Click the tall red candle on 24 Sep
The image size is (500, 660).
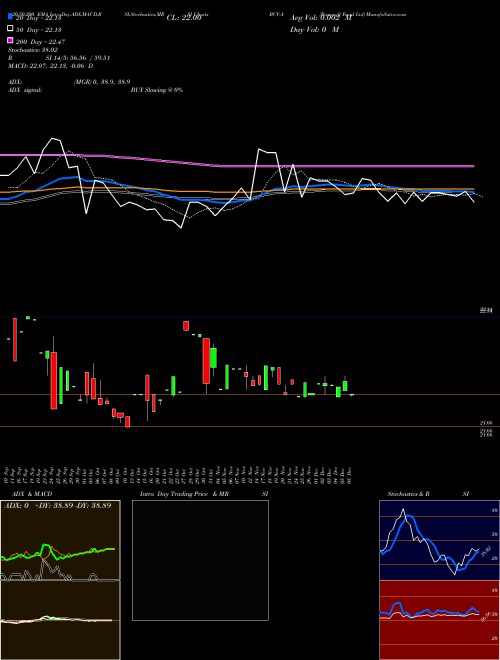54,381
